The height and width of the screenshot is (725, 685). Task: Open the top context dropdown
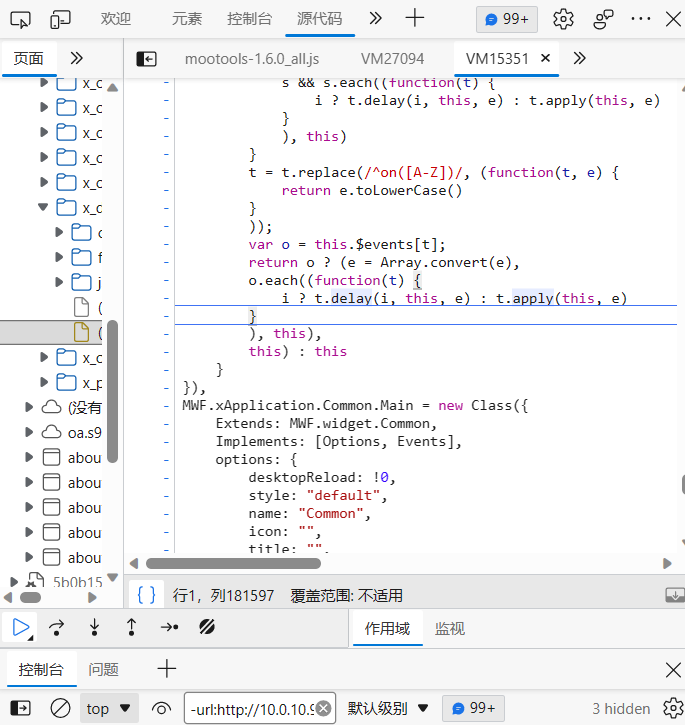108,708
